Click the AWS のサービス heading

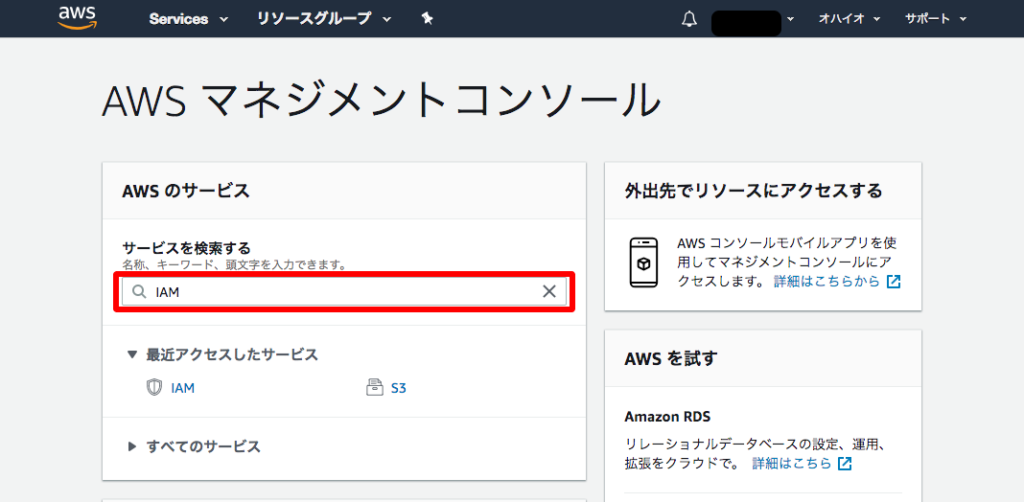[x=185, y=191]
